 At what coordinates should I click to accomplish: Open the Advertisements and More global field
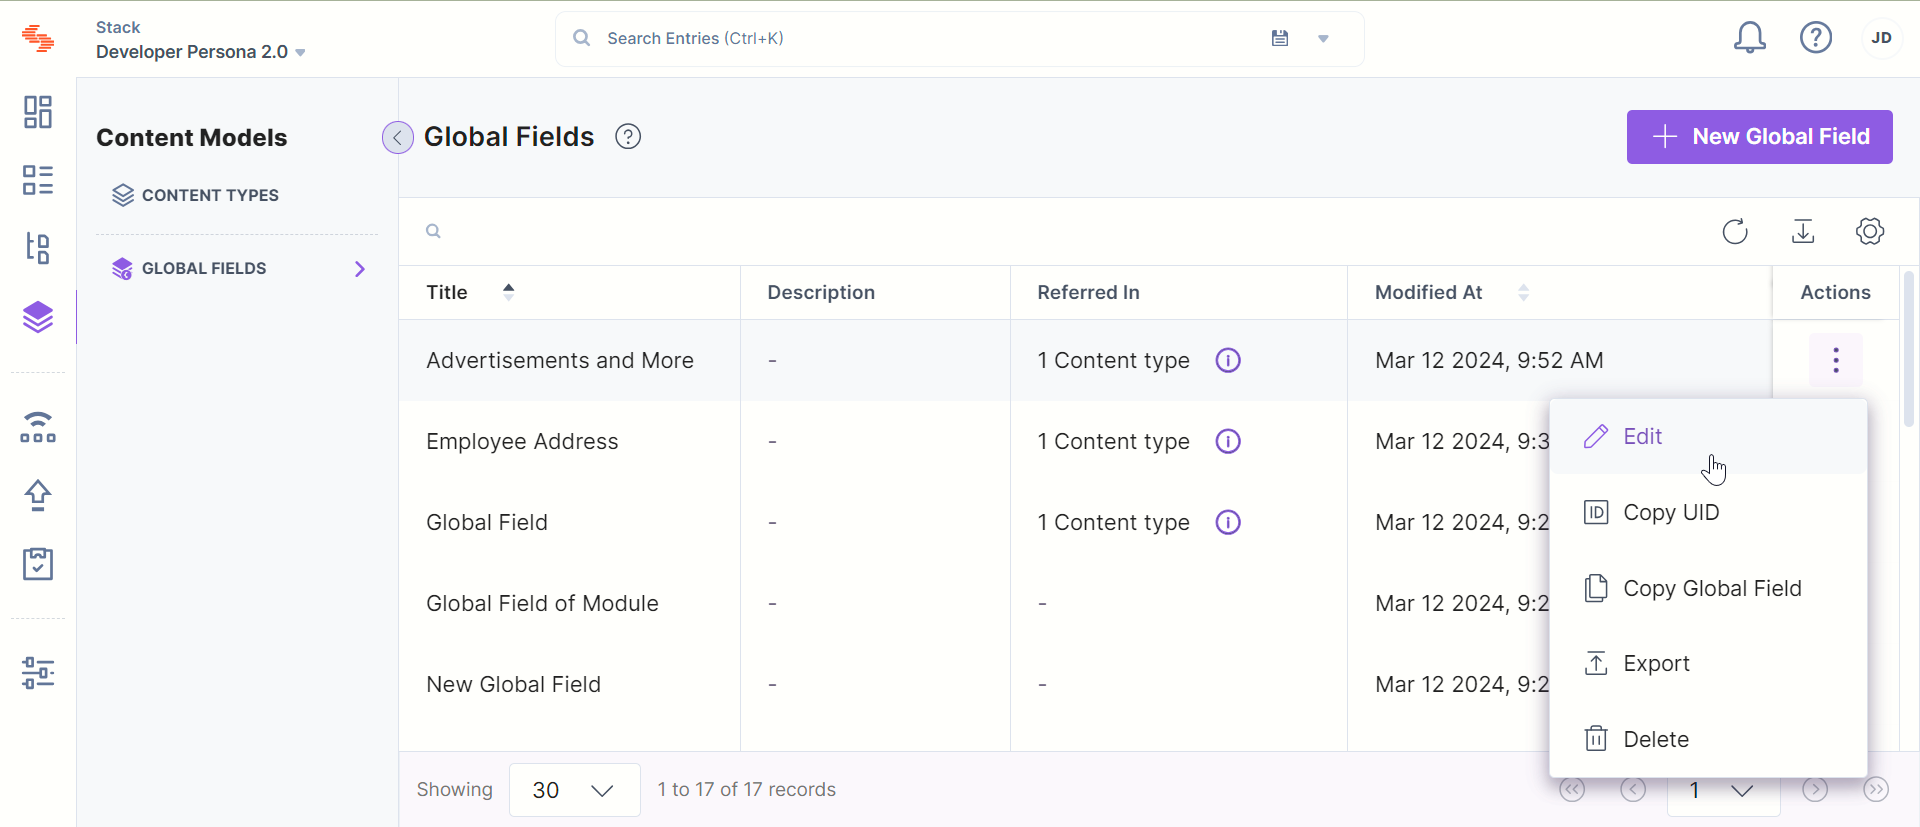(x=560, y=360)
